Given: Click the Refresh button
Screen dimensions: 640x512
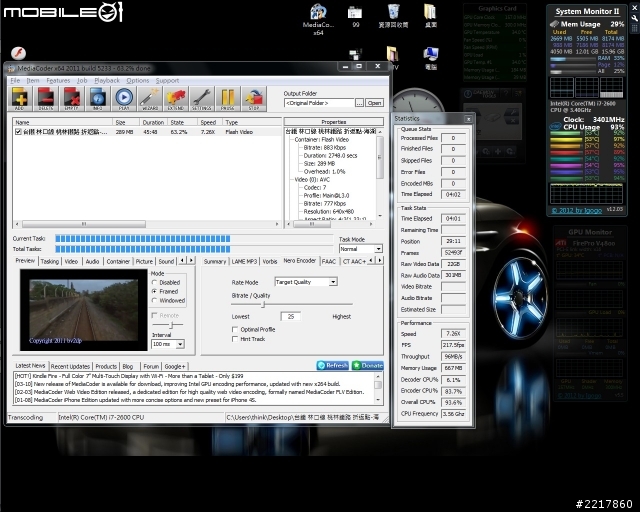Looking at the screenshot, I should click(x=333, y=365).
